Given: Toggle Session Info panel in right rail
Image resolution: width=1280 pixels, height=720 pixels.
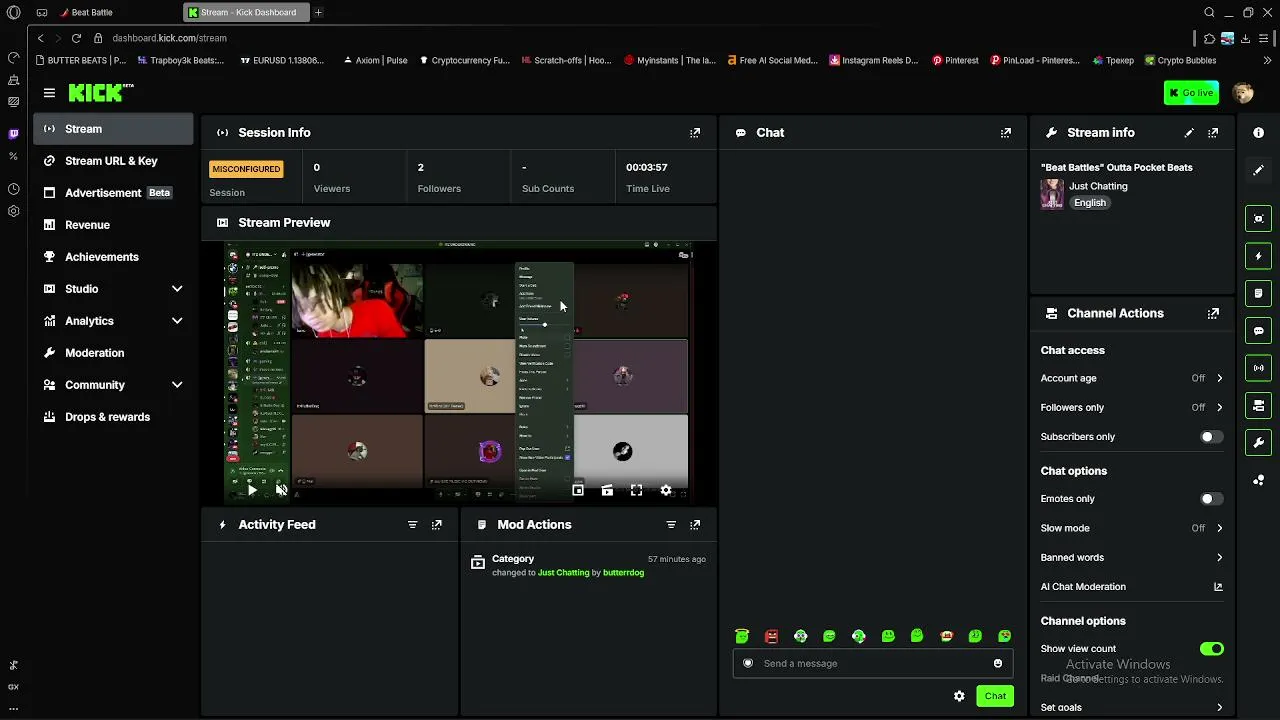Looking at the screenshot, I should [1258, 368].
